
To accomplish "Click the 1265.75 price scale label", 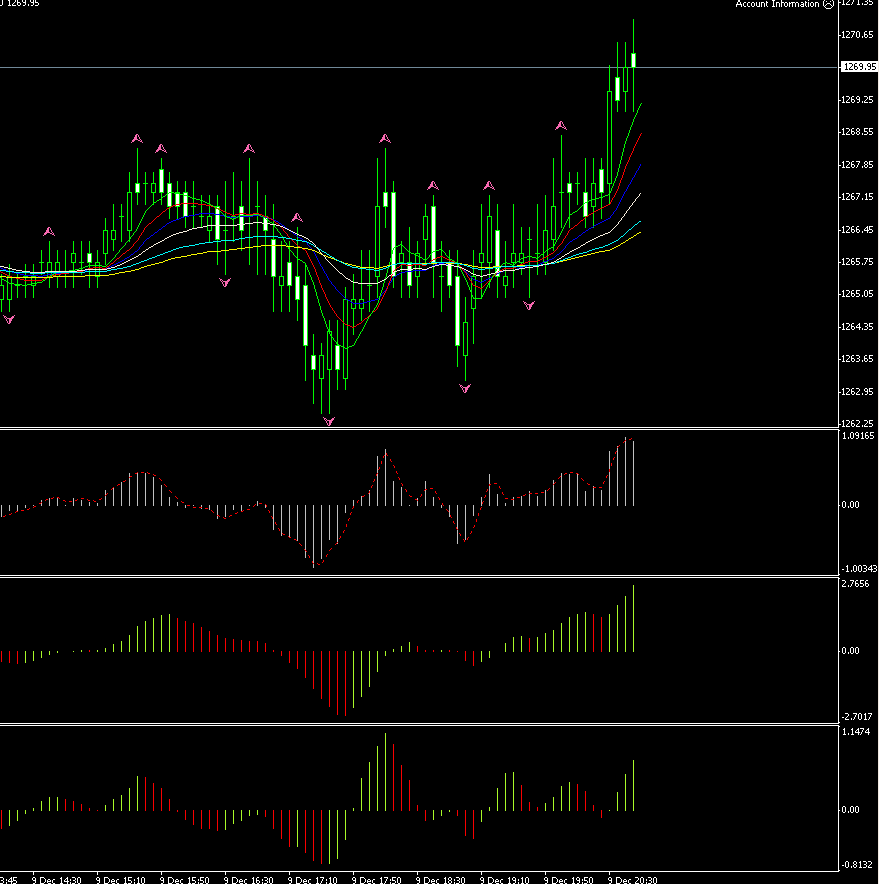I will [x=858, y=262].
